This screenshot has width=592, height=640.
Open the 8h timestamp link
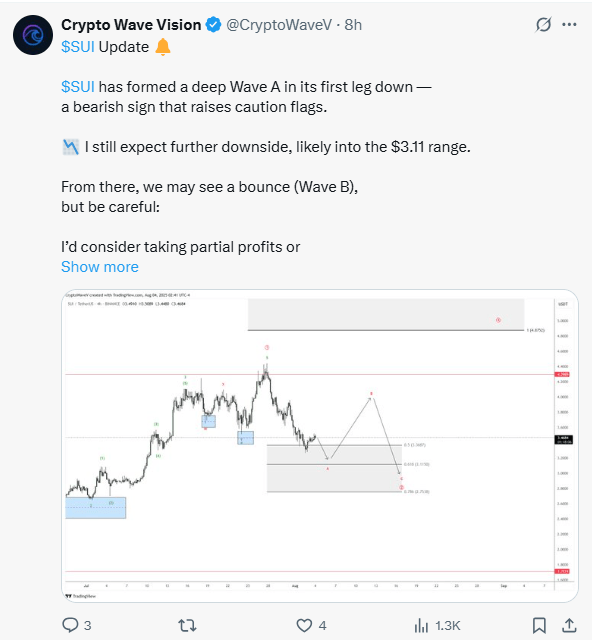coord(353,25)
